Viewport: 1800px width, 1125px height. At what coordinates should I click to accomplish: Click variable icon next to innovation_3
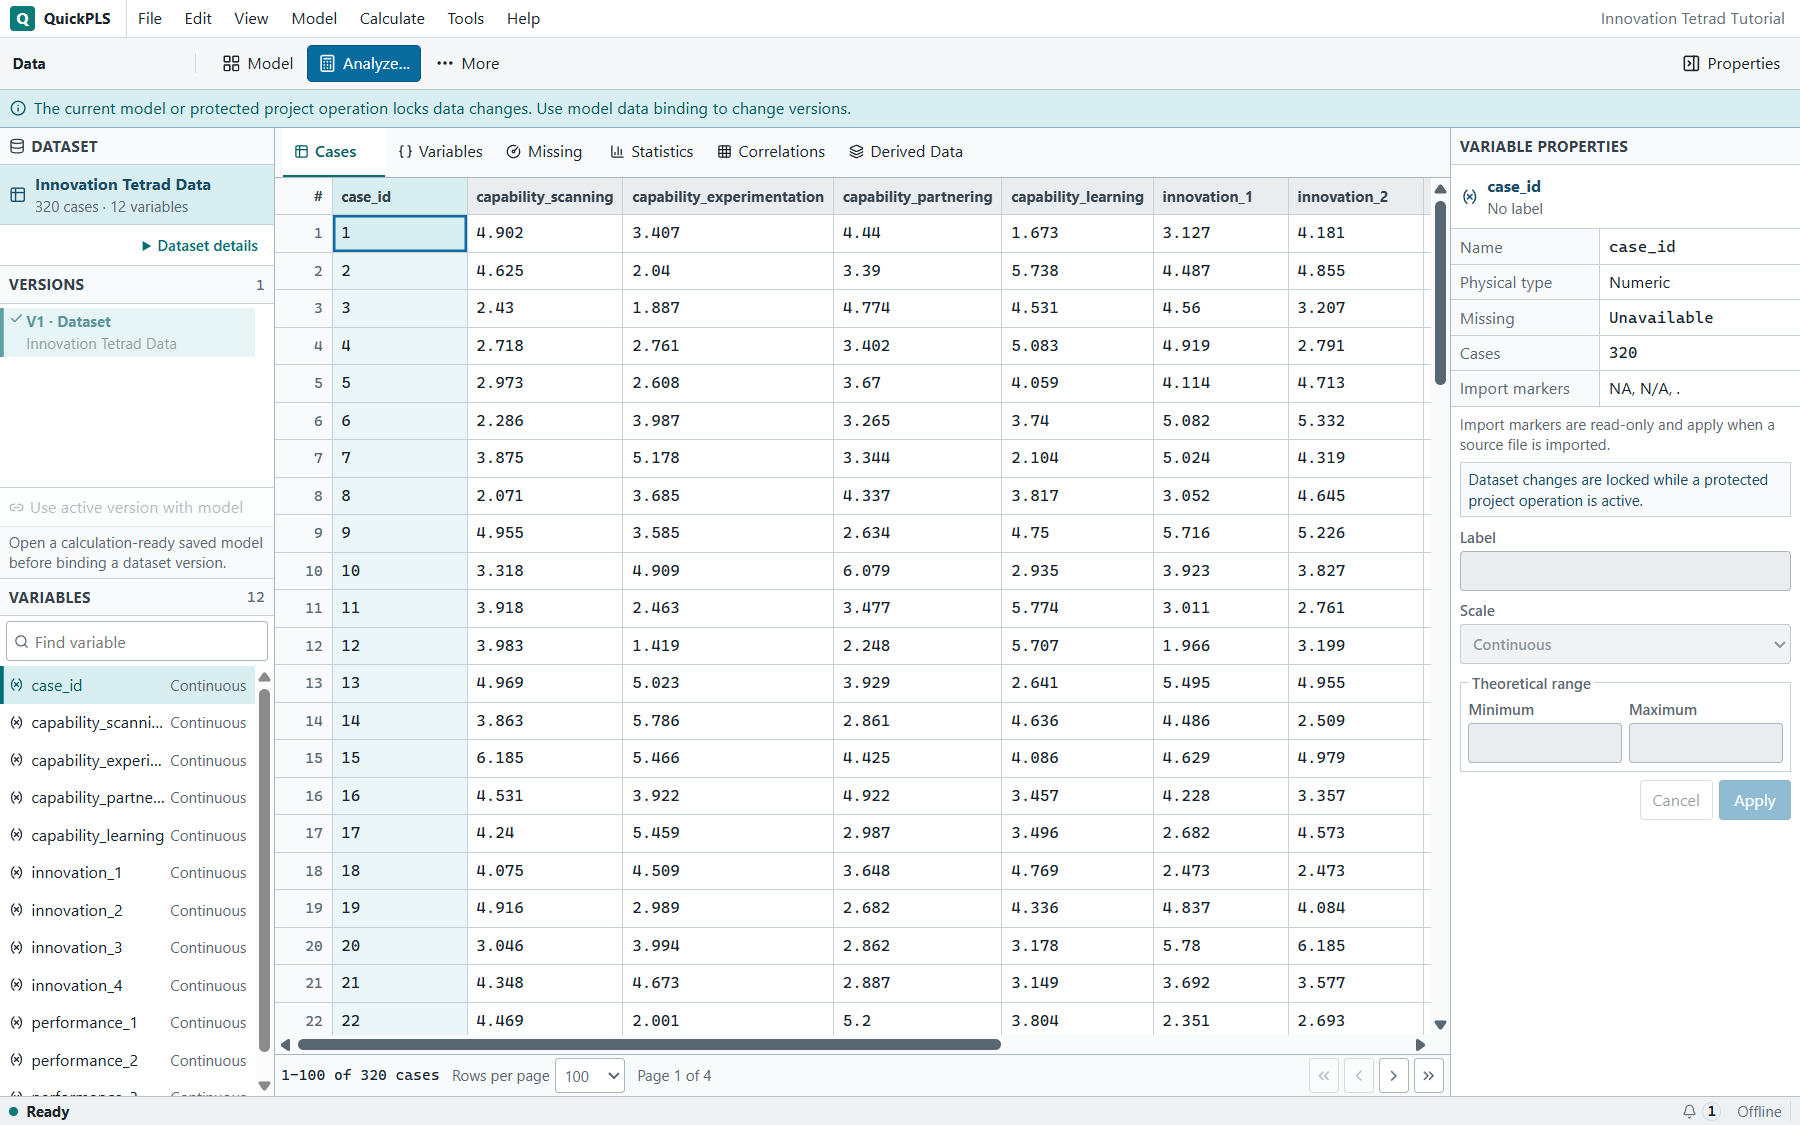pos(17,947)
